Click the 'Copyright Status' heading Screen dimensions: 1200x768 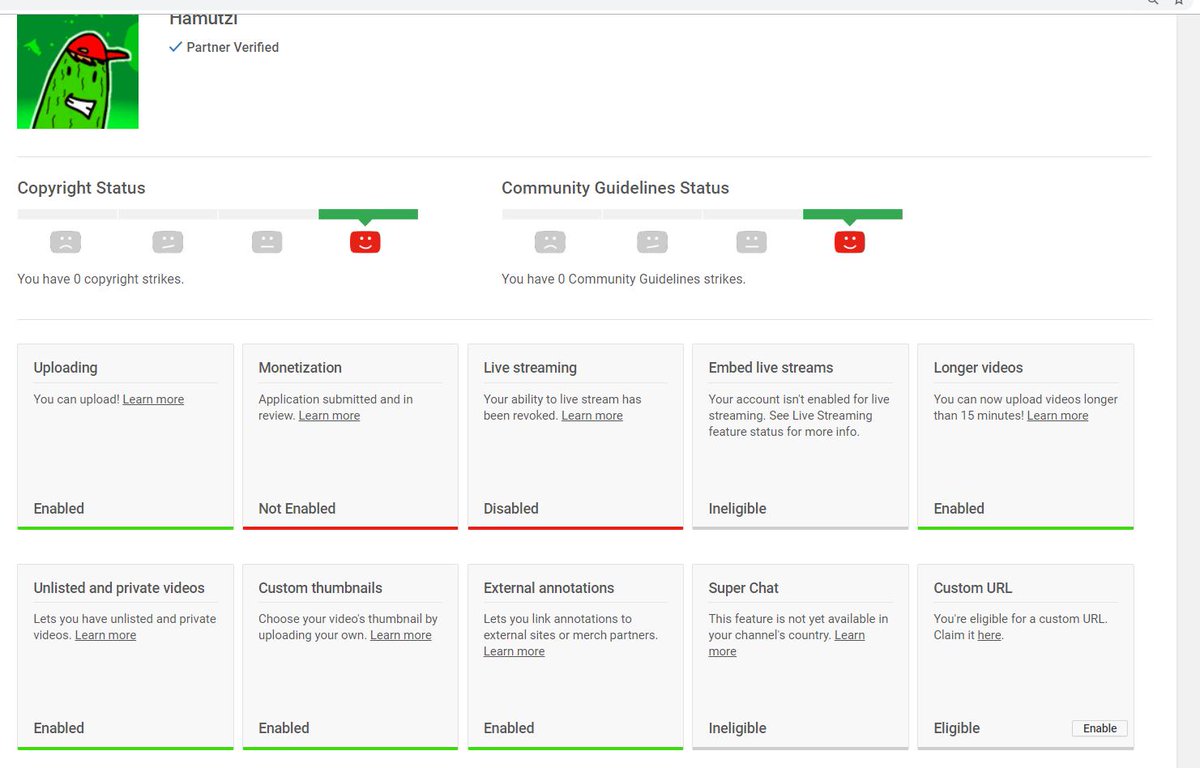pos(81,188)
